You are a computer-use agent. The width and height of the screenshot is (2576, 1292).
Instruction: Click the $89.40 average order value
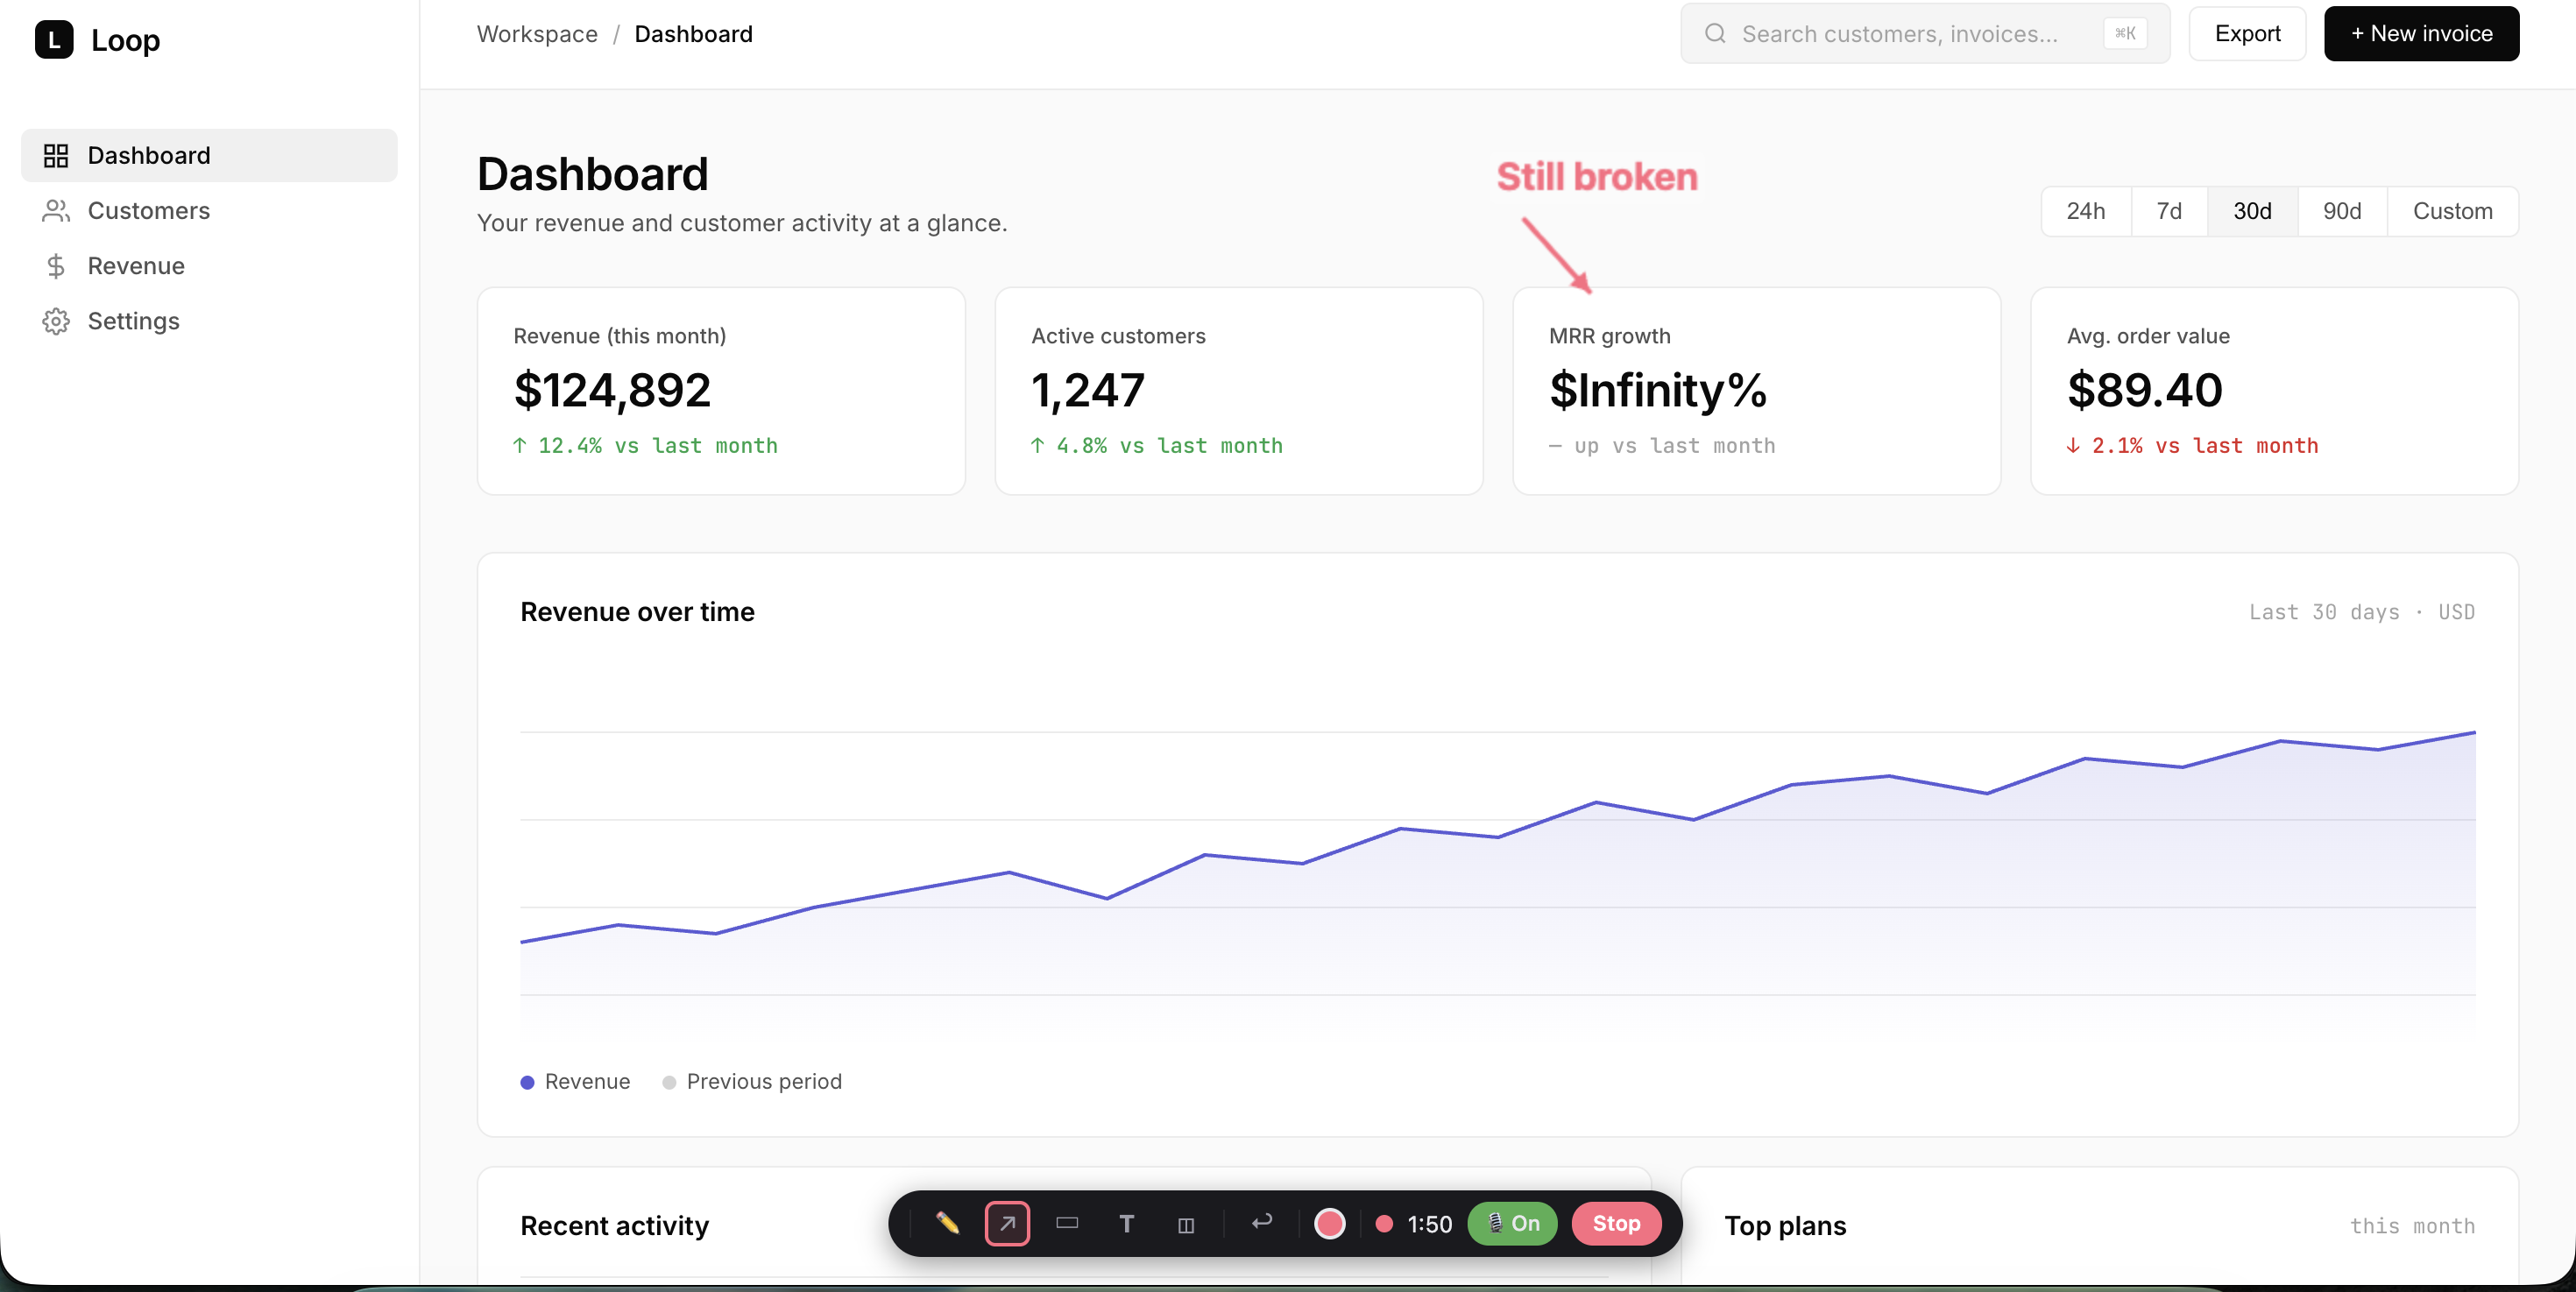coord(2144,390)
